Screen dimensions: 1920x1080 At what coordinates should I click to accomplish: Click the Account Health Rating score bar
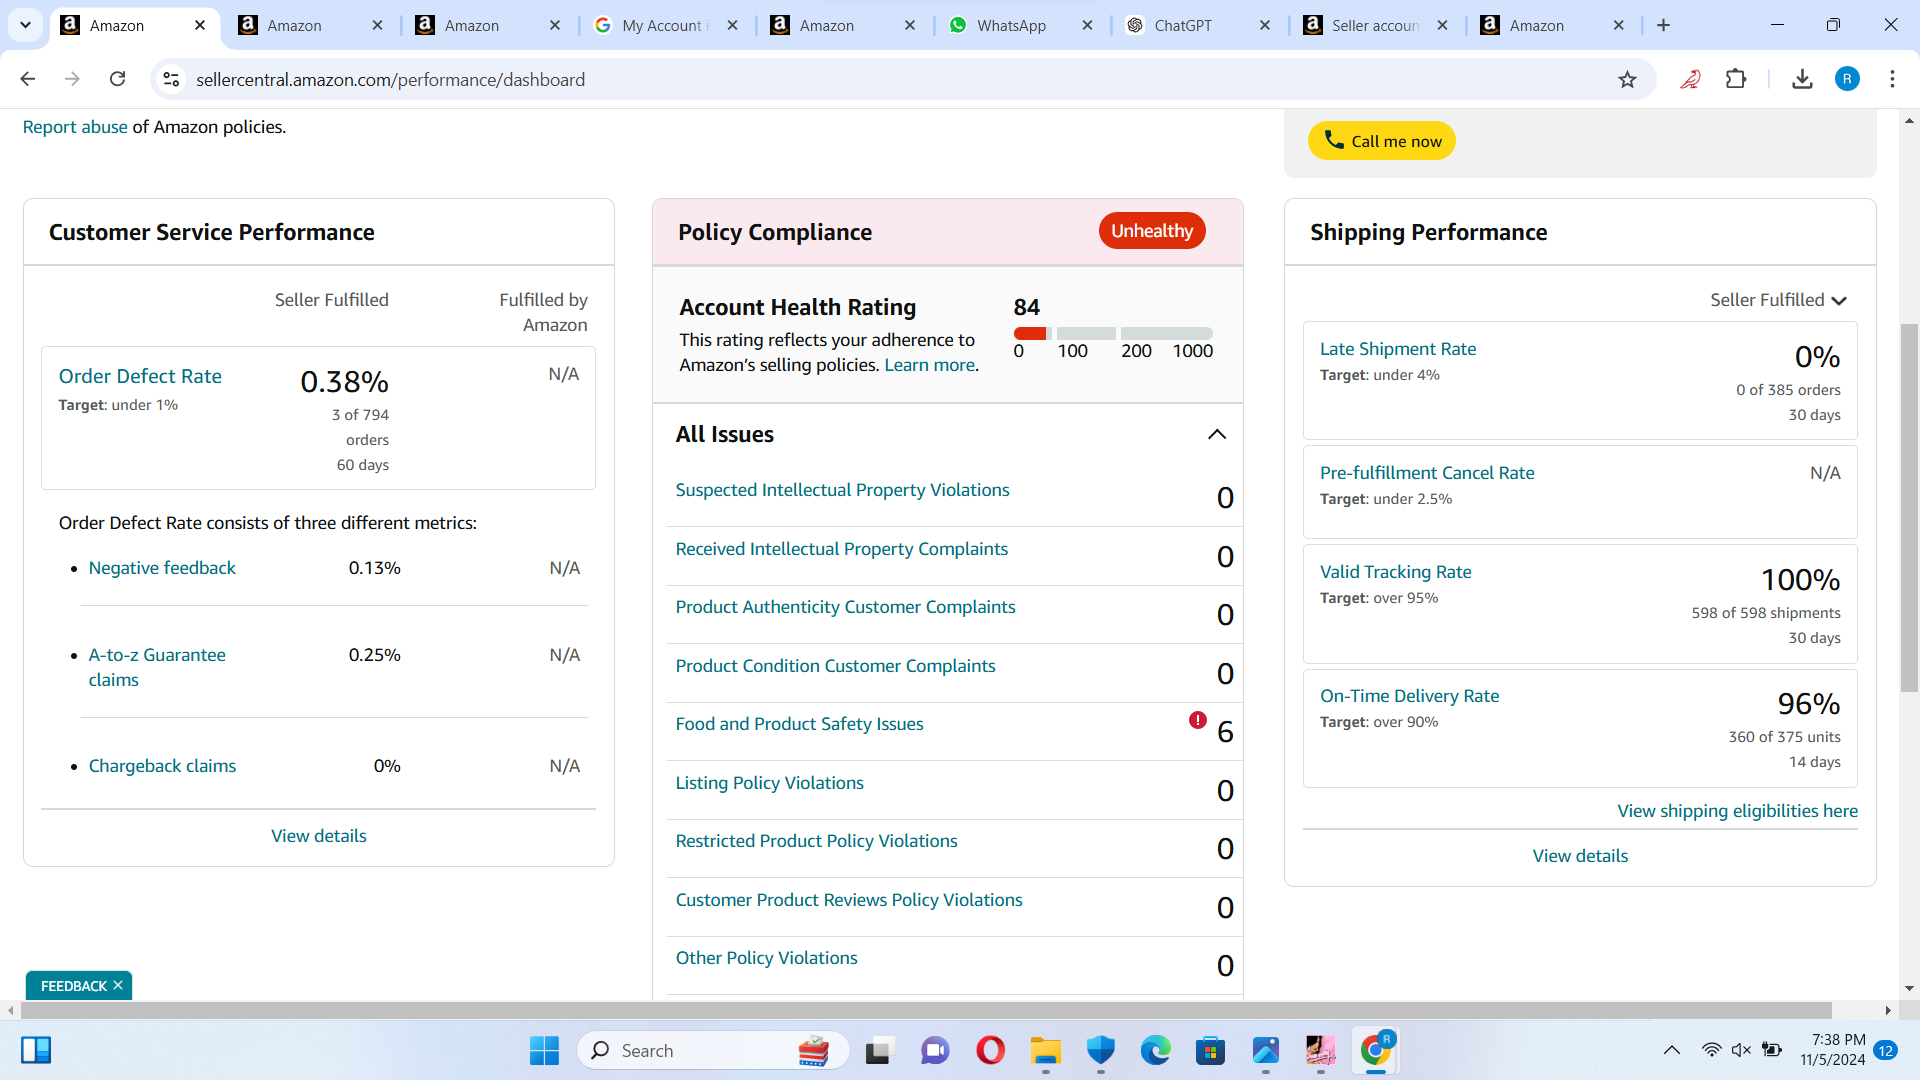1113,333
